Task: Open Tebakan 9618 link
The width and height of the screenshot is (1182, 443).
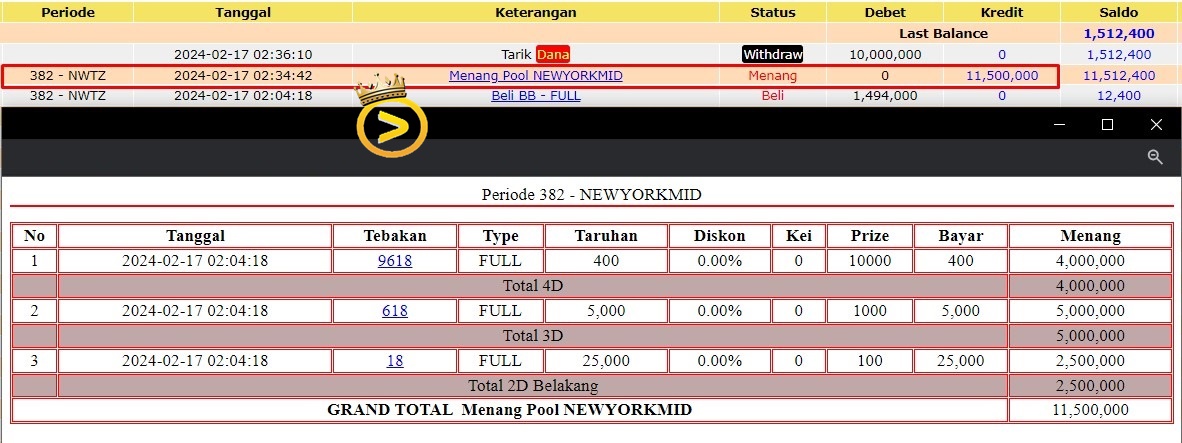Action: click(x=395, y=261)
